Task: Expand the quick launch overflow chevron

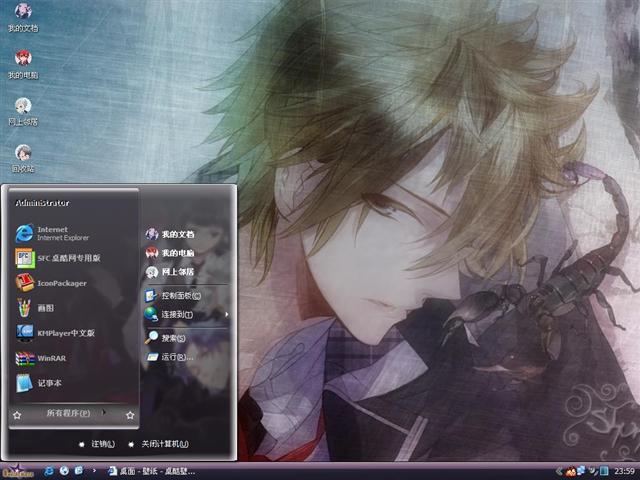Action: (x=94, y=471)
